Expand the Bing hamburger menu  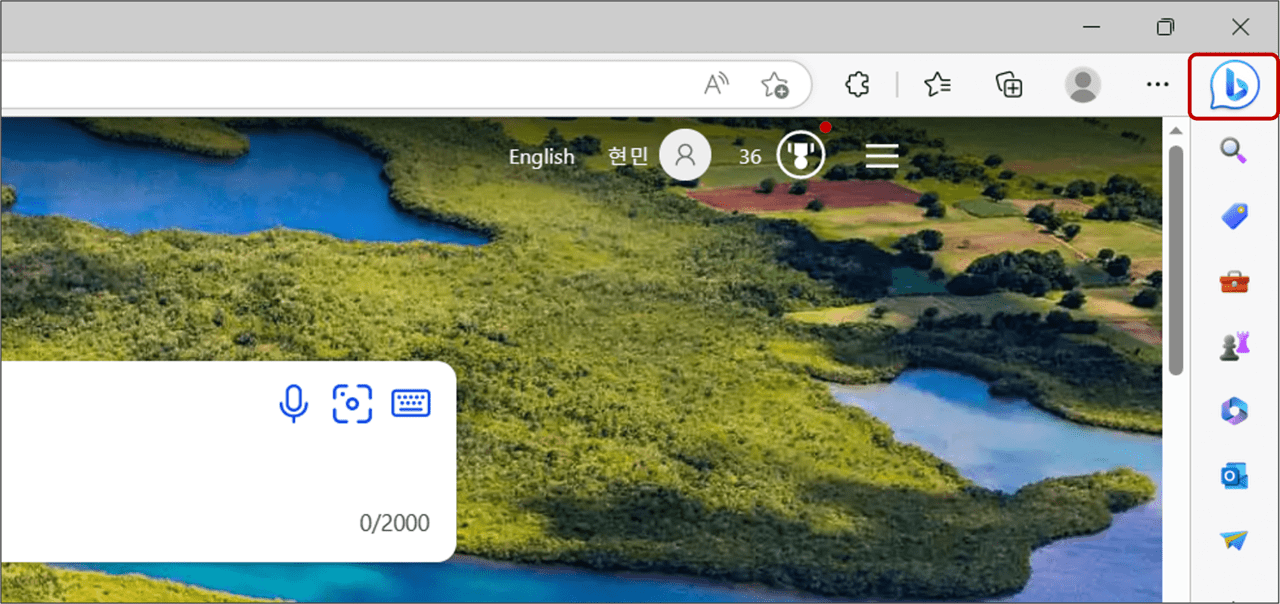pyautogui.click(x=881, y=156)
